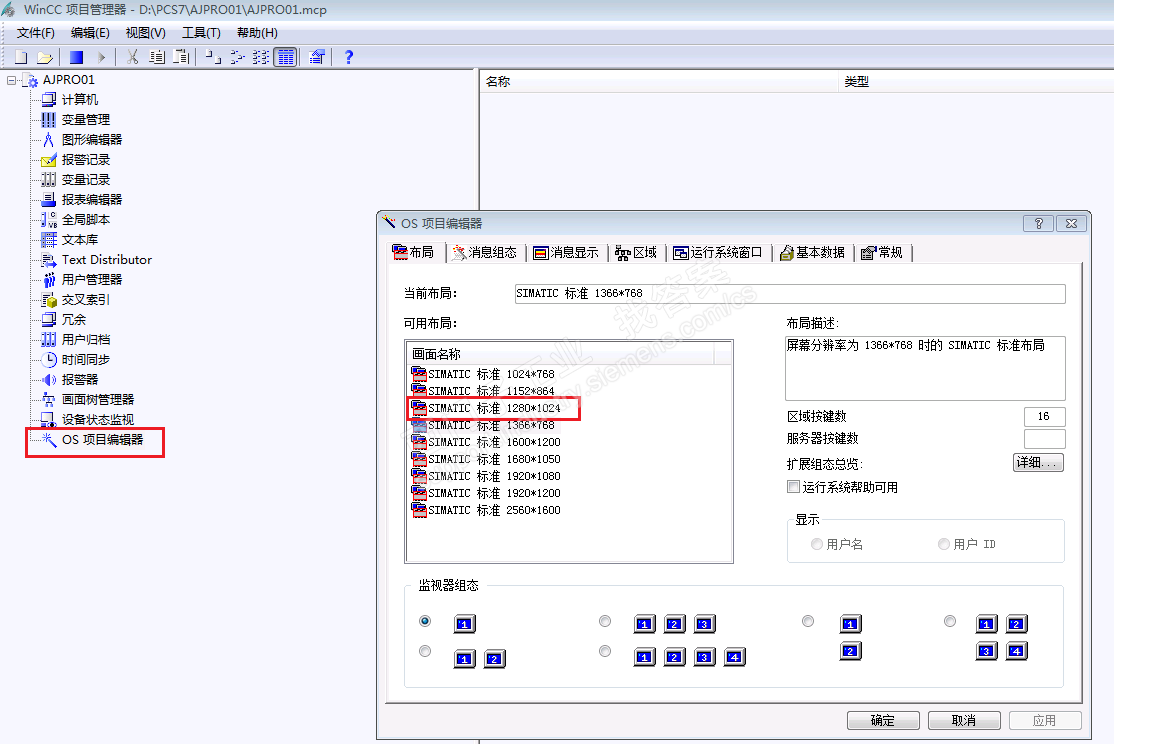The width and height of the screenshot is (1150, 744).
Task: Open the 编辑(E) menu
Action: [90, 33]
